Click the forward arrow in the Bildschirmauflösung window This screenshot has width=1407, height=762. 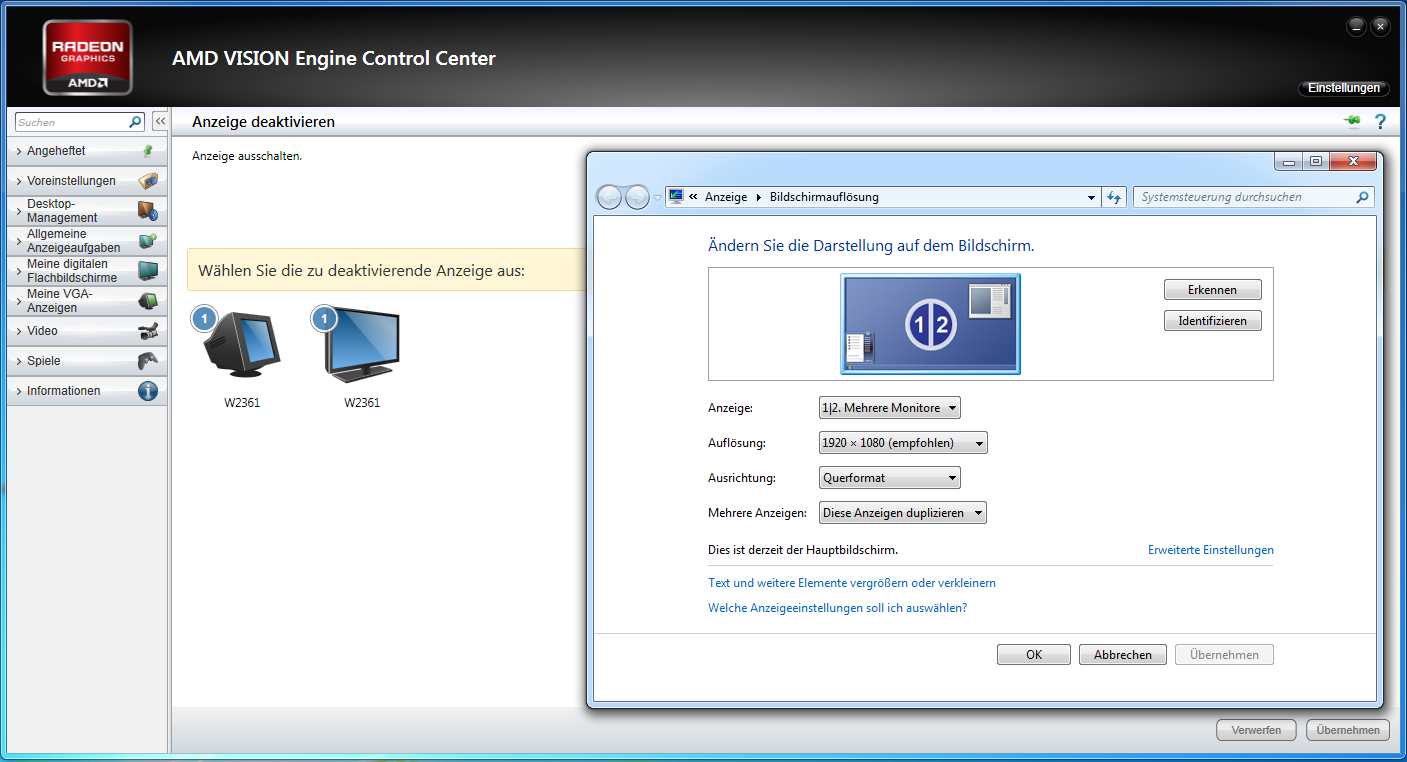tap(637, 197)
